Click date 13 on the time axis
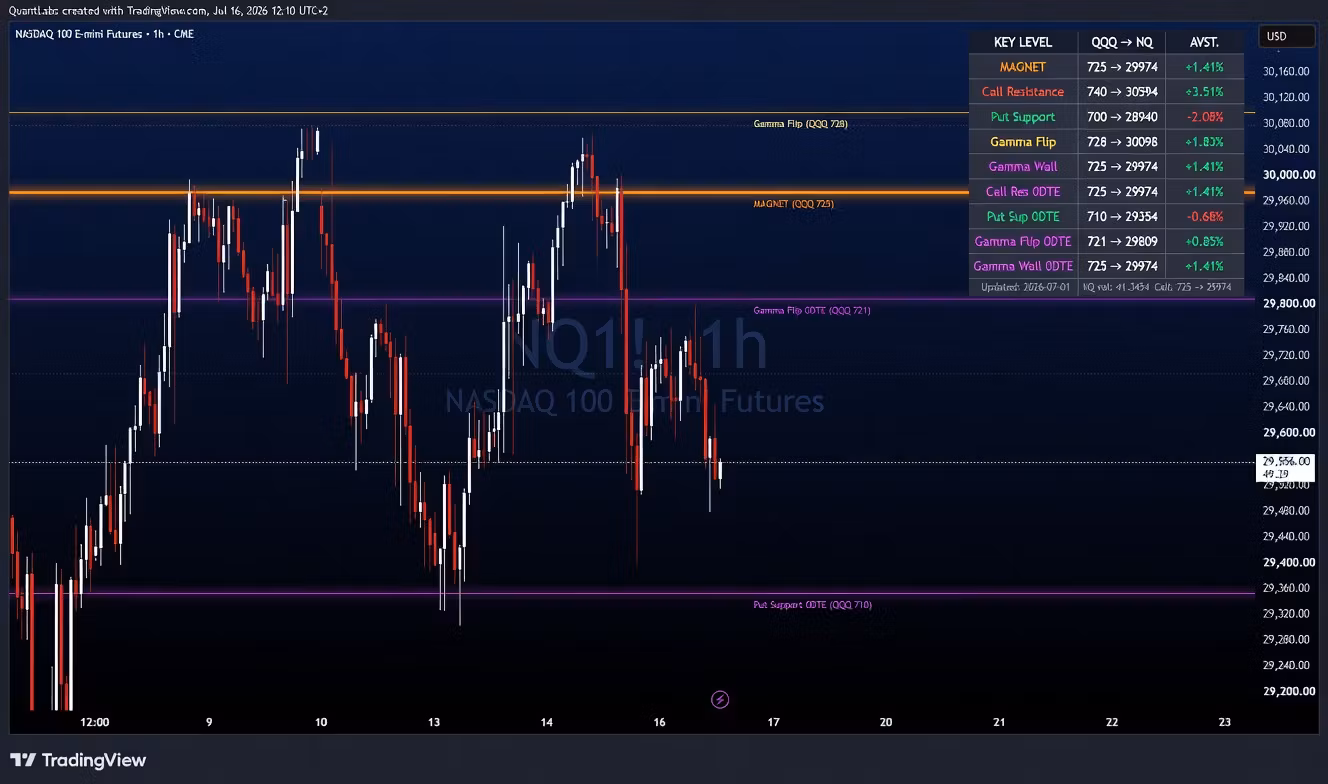1328x784 pixels. 434,722
